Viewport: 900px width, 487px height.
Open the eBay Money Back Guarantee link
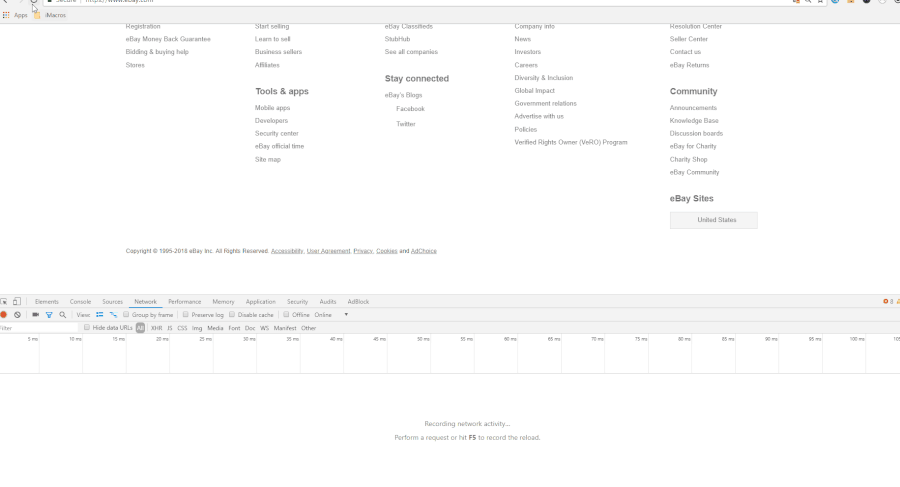coord(168,39)
